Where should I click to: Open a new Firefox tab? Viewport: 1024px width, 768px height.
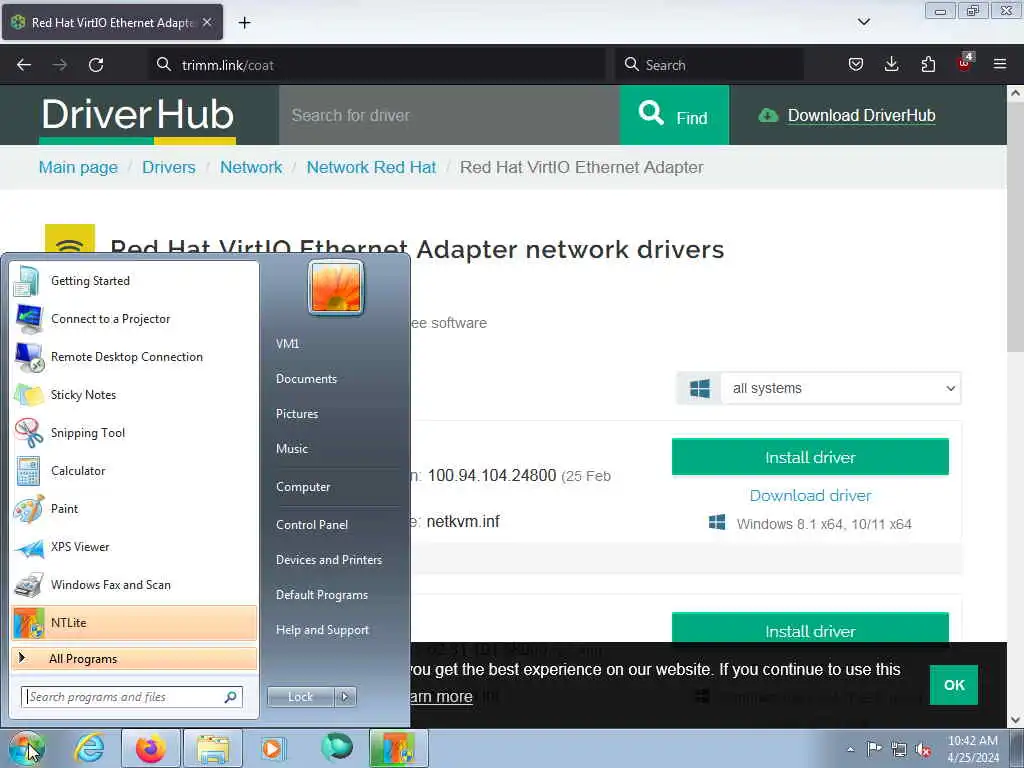tap(244, 22)
